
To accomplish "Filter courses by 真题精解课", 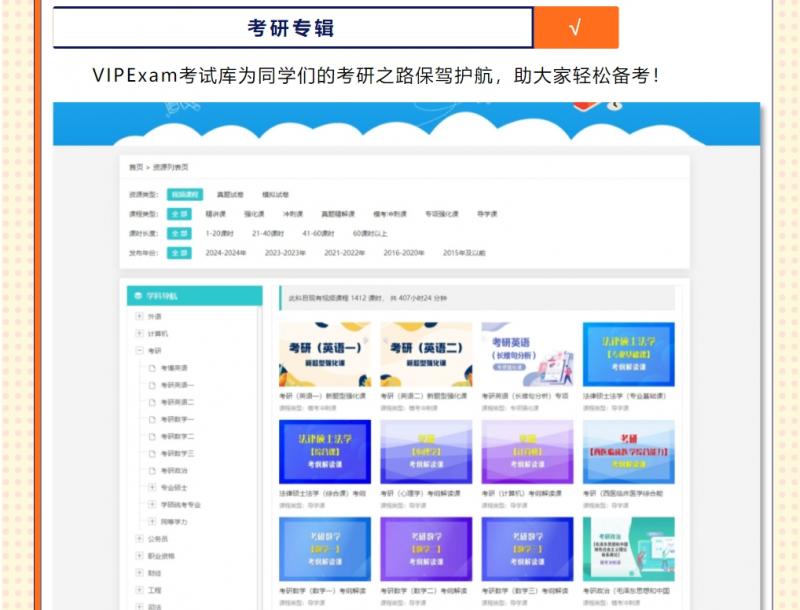I will point(338,214).
